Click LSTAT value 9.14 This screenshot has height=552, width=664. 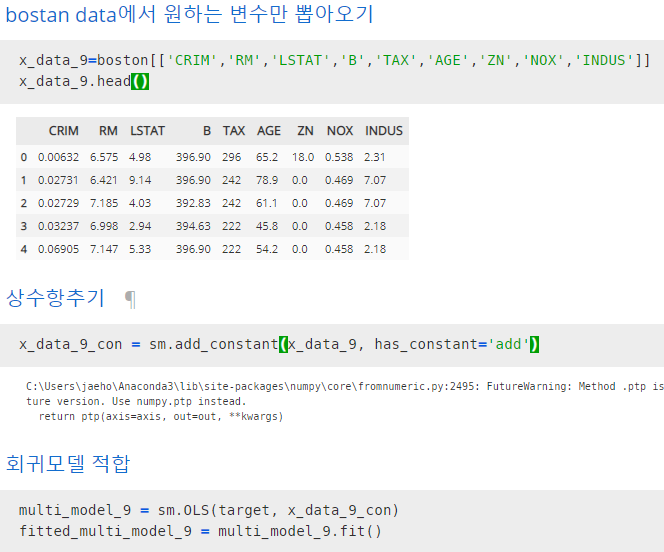coord(140,180)
